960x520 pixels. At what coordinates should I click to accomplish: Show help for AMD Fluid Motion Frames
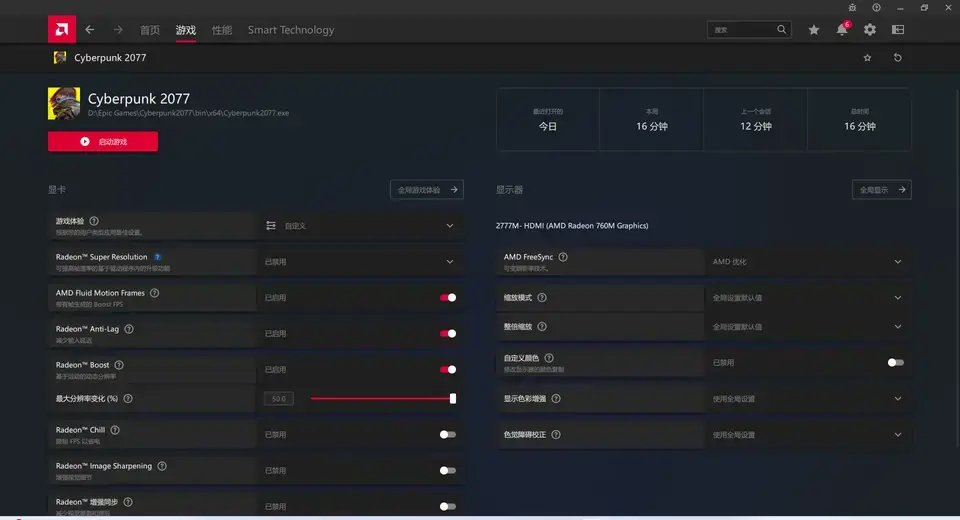tap(154, 293)
